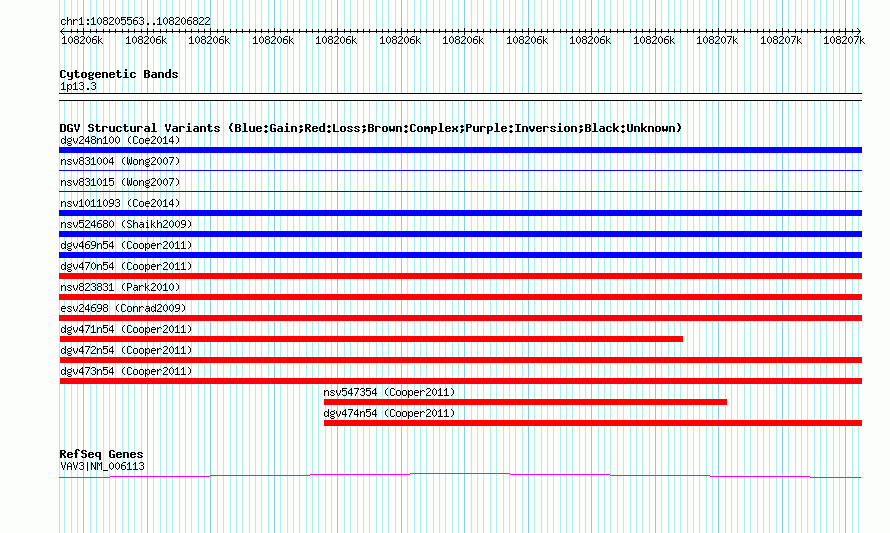Click the first 108207k ruler tick label
This screenshot has width=890, height=533.
[717, 40]
